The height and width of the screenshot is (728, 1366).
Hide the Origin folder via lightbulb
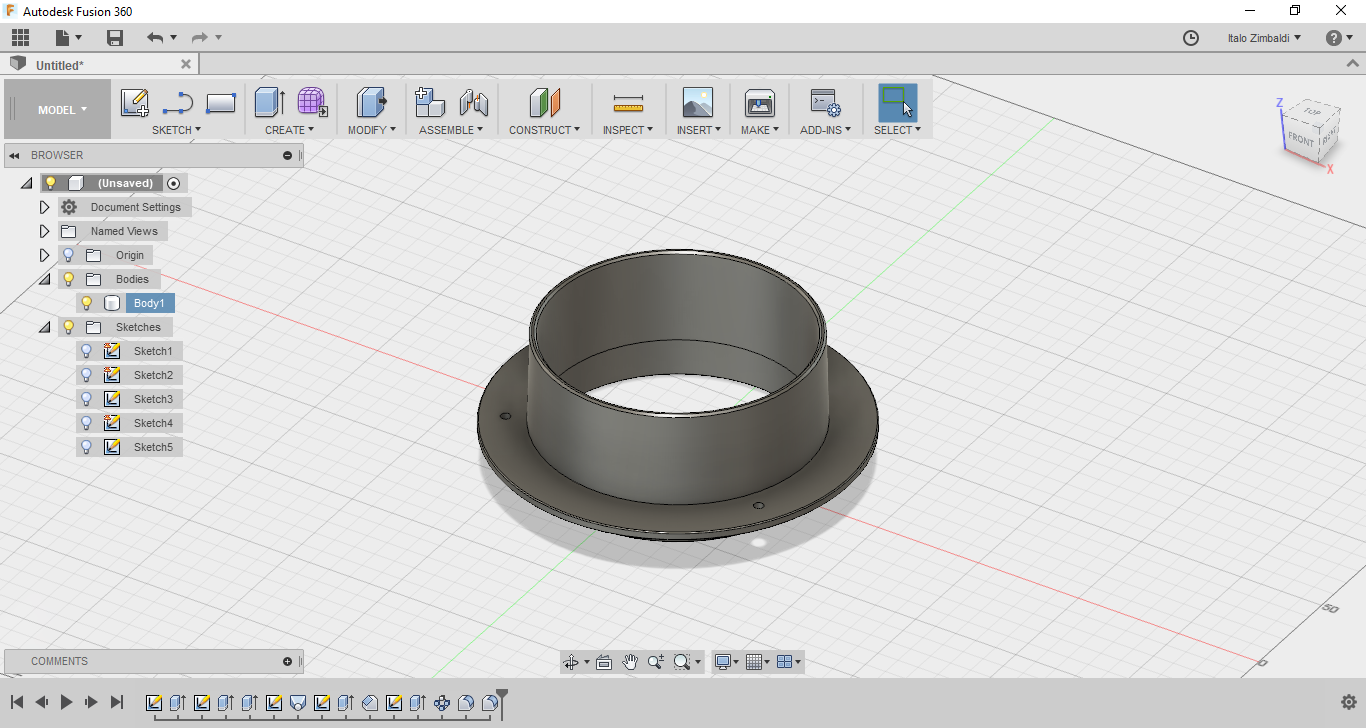68,255
